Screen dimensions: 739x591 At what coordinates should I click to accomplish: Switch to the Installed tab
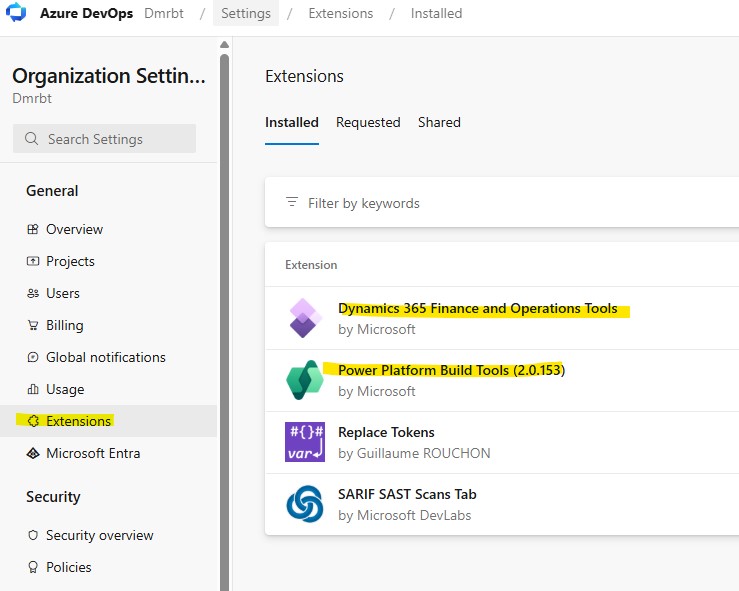292,123
